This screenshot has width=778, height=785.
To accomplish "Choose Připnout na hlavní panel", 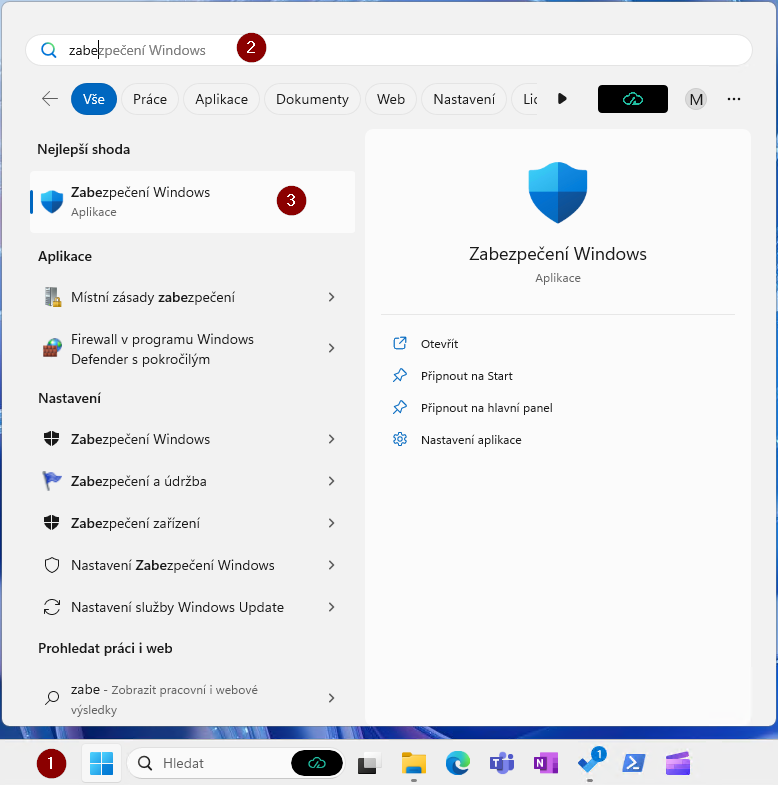I will pyautogui.click(x=487, y=408).
